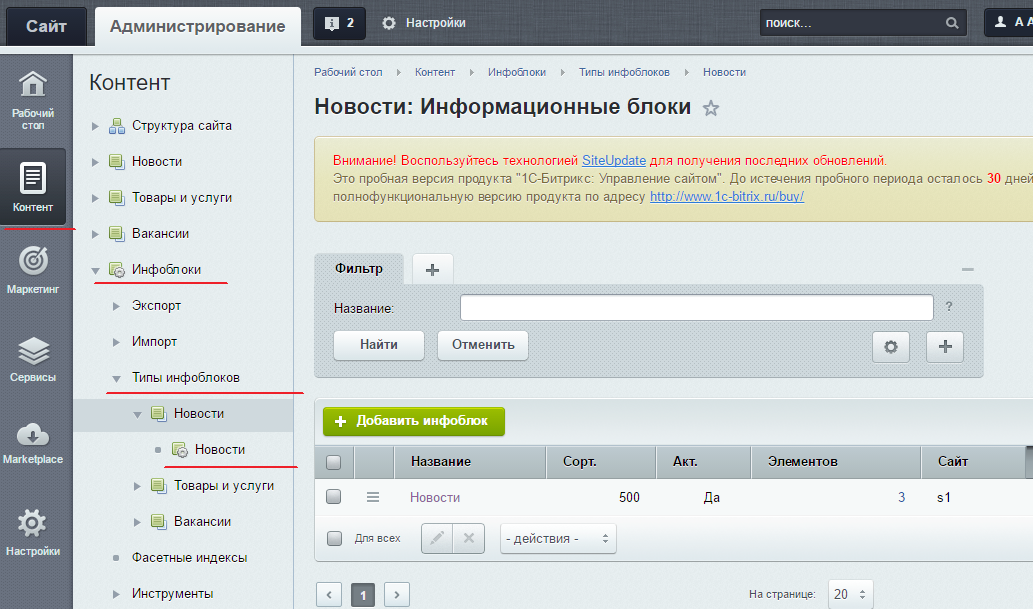
Task: Open the Новости infoblock link in table
Action: (435, 498)
